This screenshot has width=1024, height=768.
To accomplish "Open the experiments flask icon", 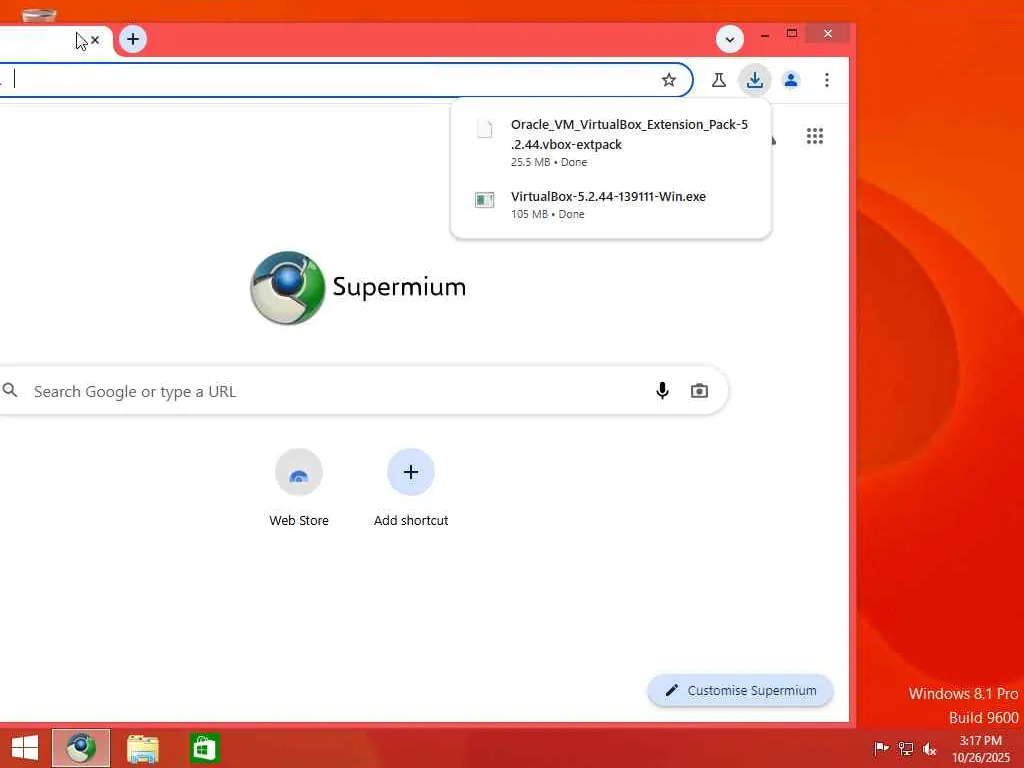I will tap(718, 80).
